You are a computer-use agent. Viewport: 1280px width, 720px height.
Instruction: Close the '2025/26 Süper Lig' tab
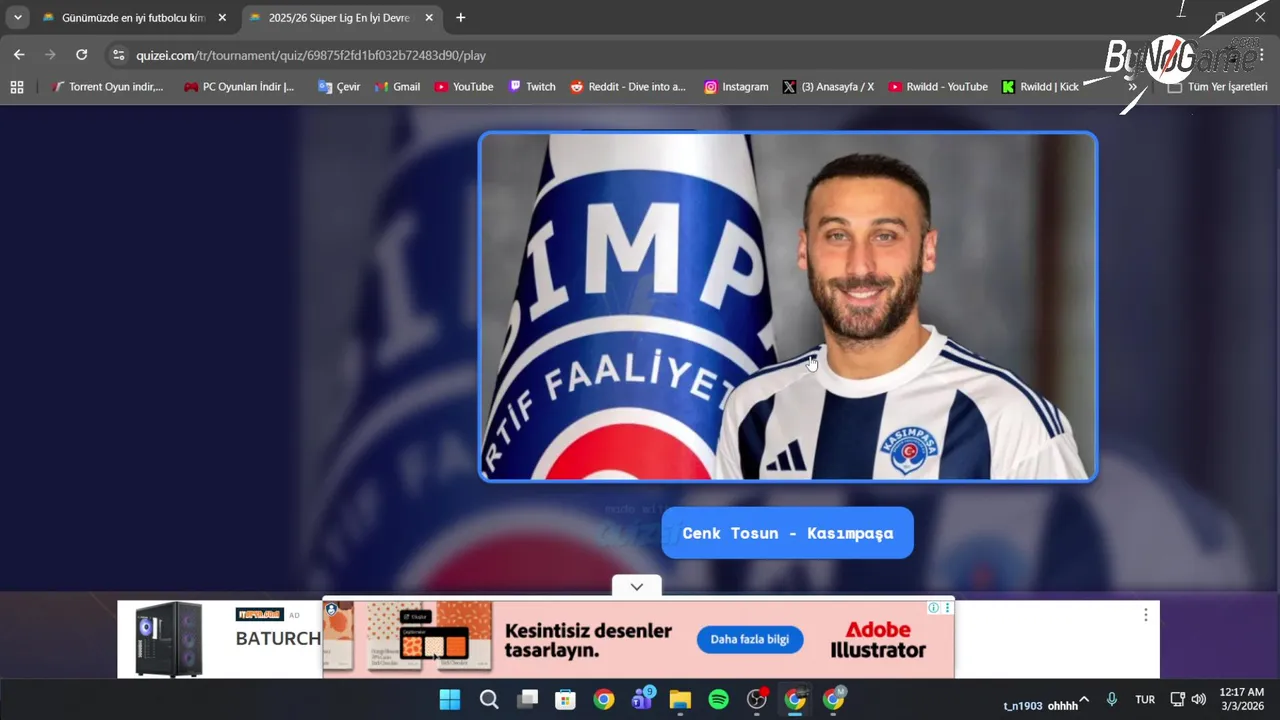[429, 18]
